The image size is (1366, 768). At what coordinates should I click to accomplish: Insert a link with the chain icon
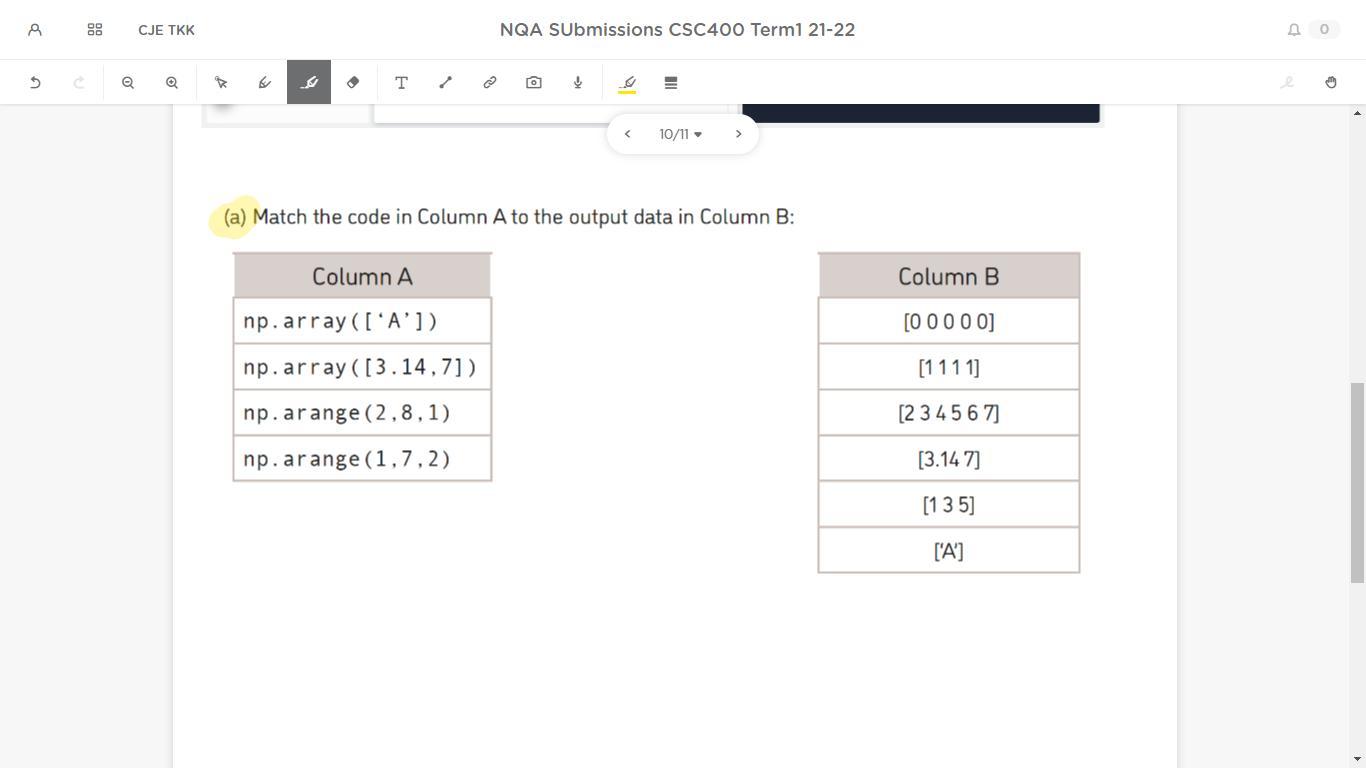[490, 83]
